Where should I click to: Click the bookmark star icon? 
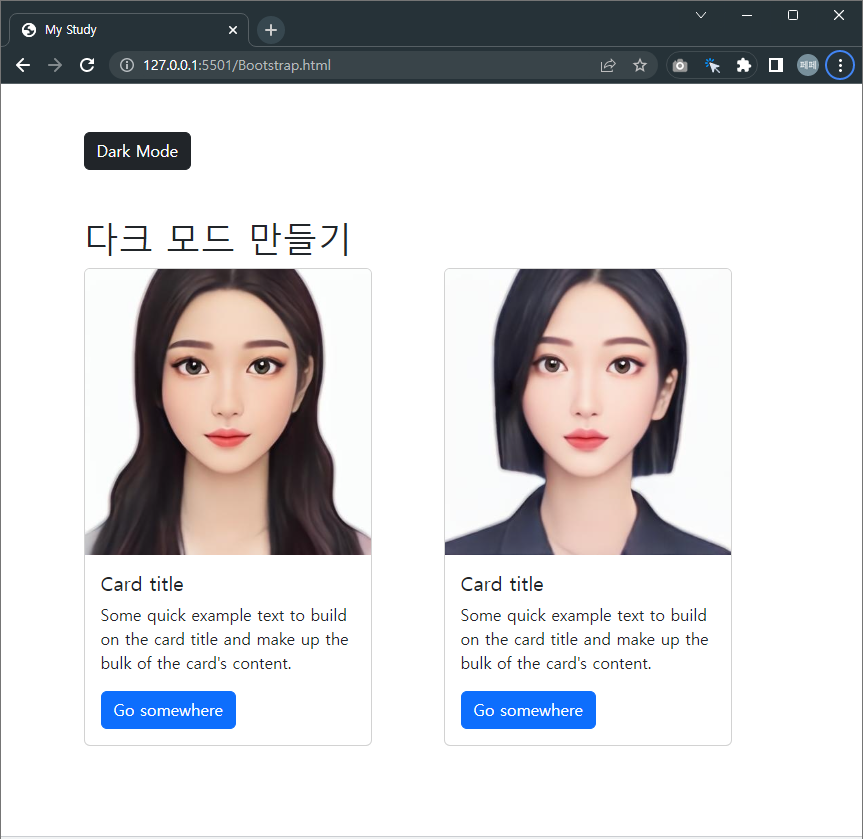[640, 65]
